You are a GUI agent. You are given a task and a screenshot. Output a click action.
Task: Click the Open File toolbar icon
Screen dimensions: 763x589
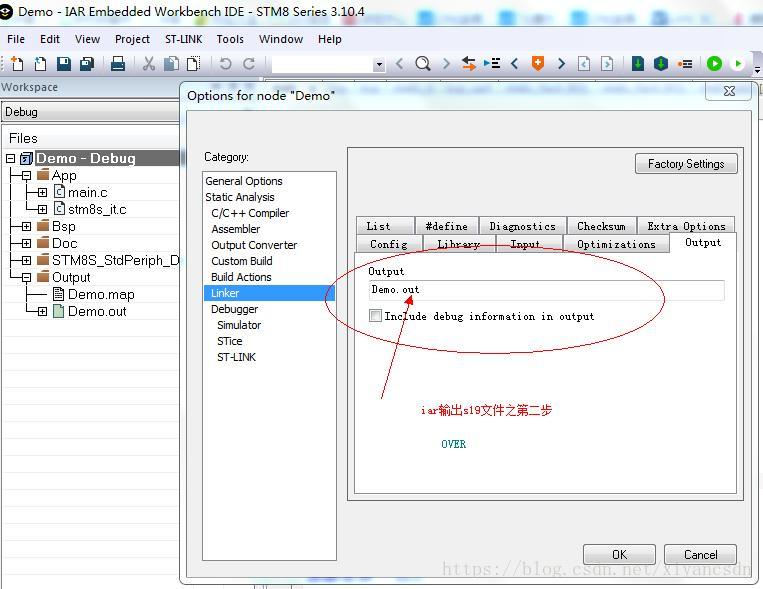click(40, 64)
